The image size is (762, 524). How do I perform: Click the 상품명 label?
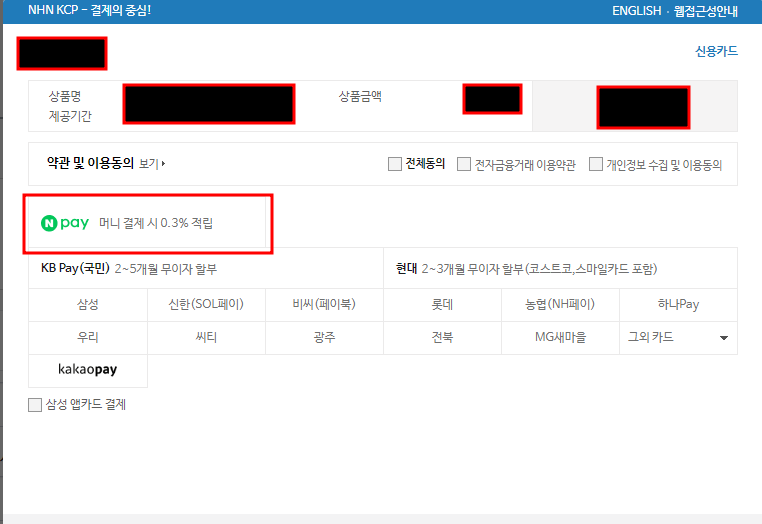coord(65,96)
